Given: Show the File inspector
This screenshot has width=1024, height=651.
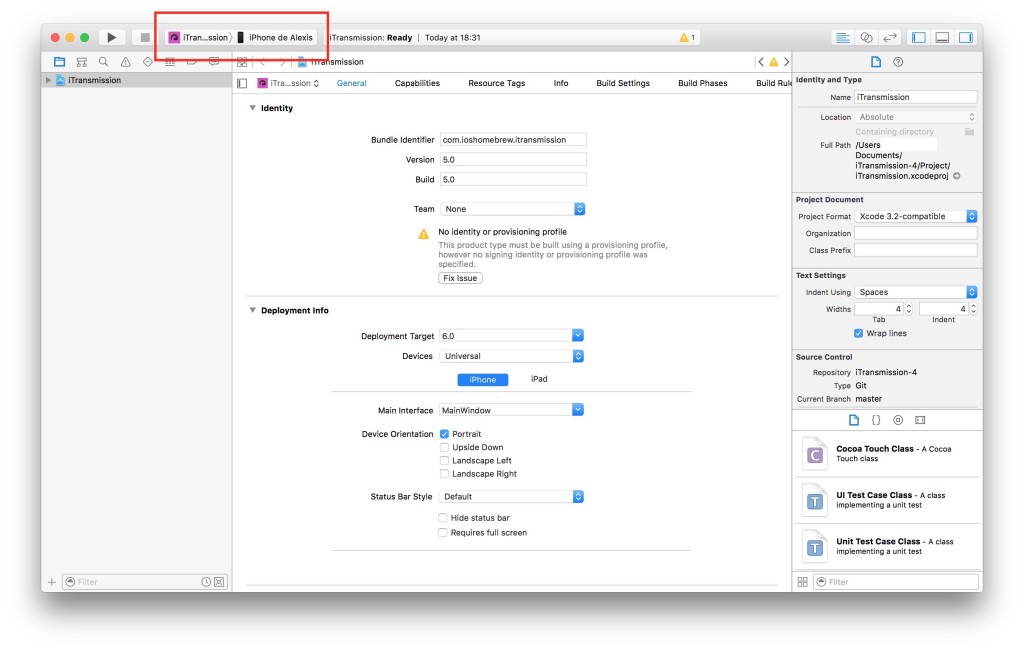Looking at the screenshot, I should click(876, 62).
